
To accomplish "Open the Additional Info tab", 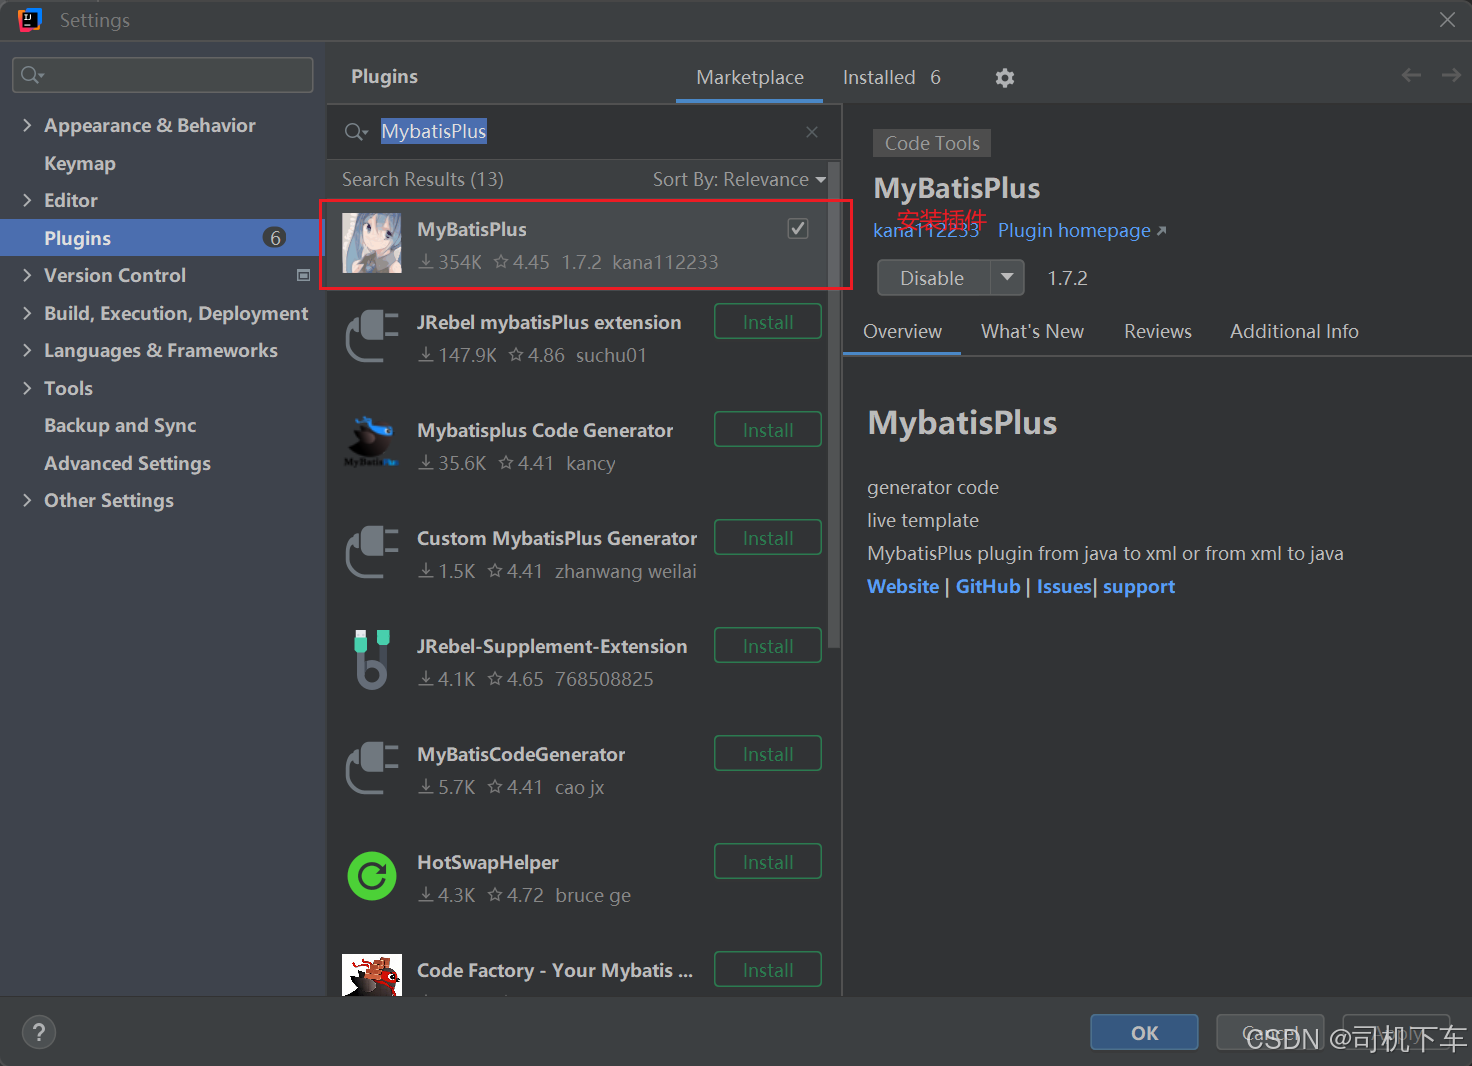I will click(x=1294, y=332).
